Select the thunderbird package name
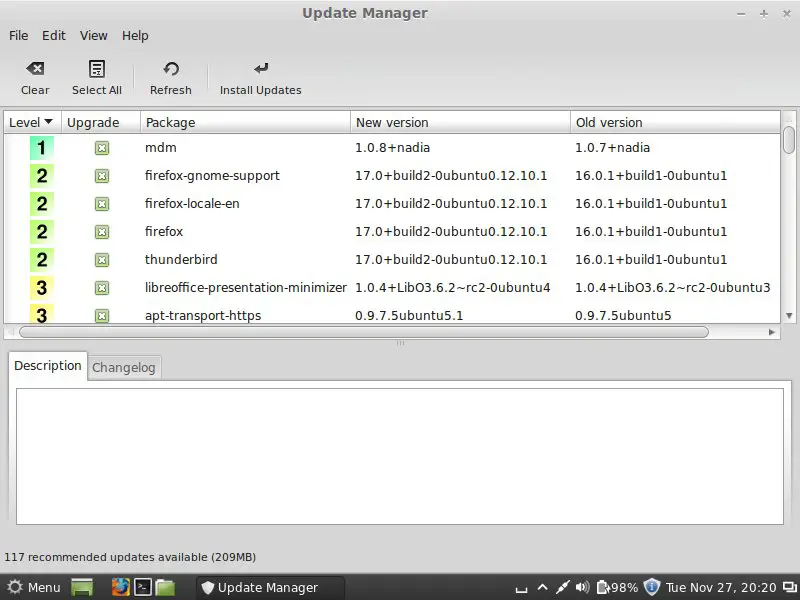 coord(181,260)
